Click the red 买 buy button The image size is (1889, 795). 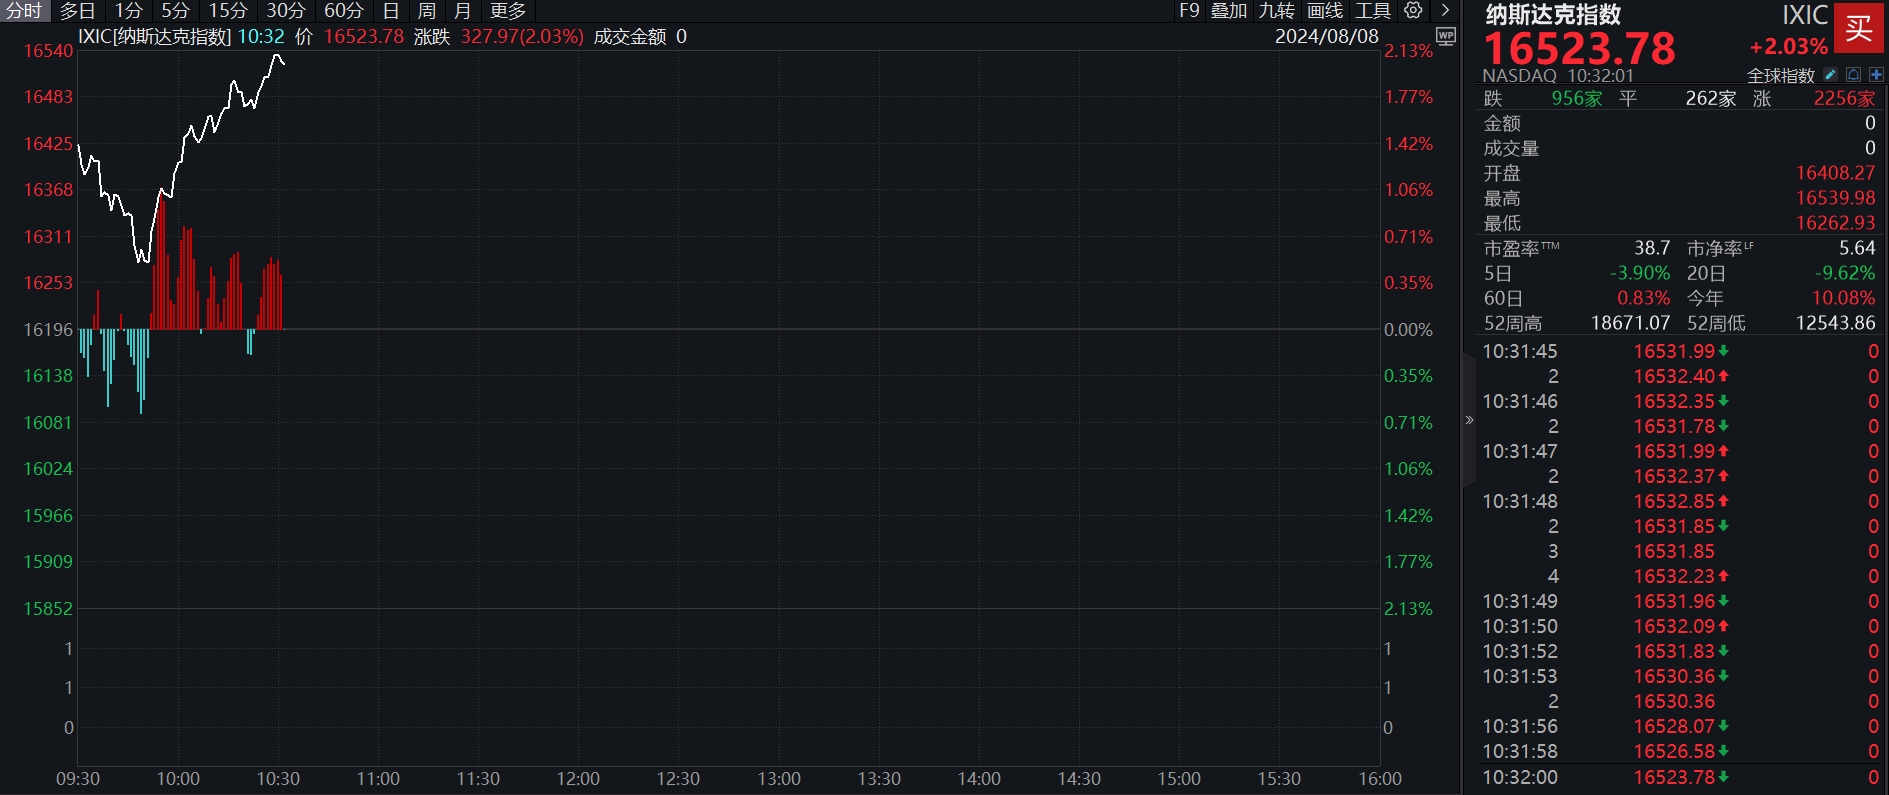pos(1859,27)
